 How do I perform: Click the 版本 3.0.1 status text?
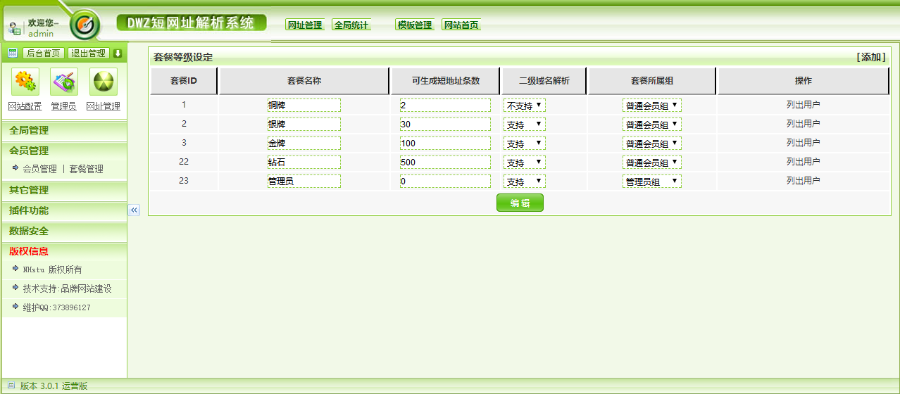pyautogui.click(x=53, y=387)
